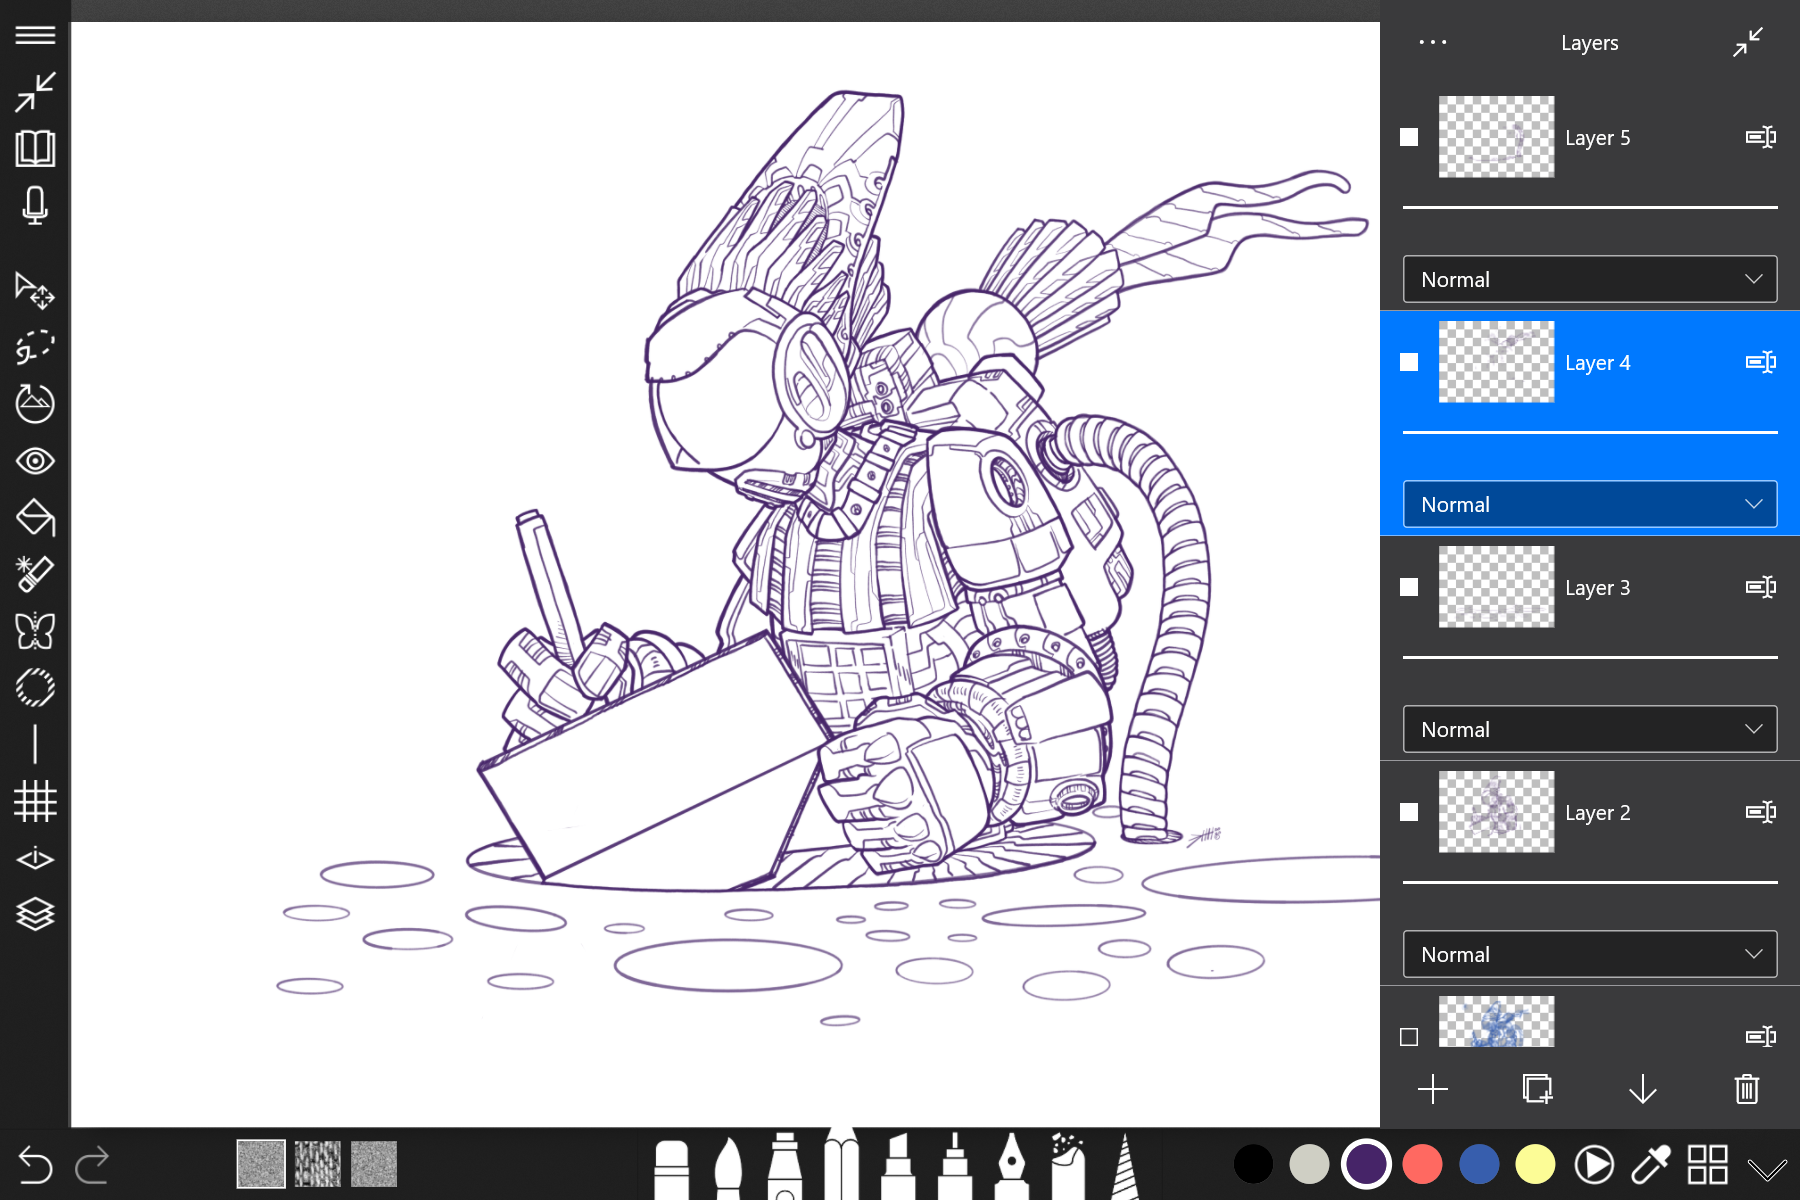Screen dimensions: 1800x1200
Task: Select the dashed circle shape tool
Action: 35,688
